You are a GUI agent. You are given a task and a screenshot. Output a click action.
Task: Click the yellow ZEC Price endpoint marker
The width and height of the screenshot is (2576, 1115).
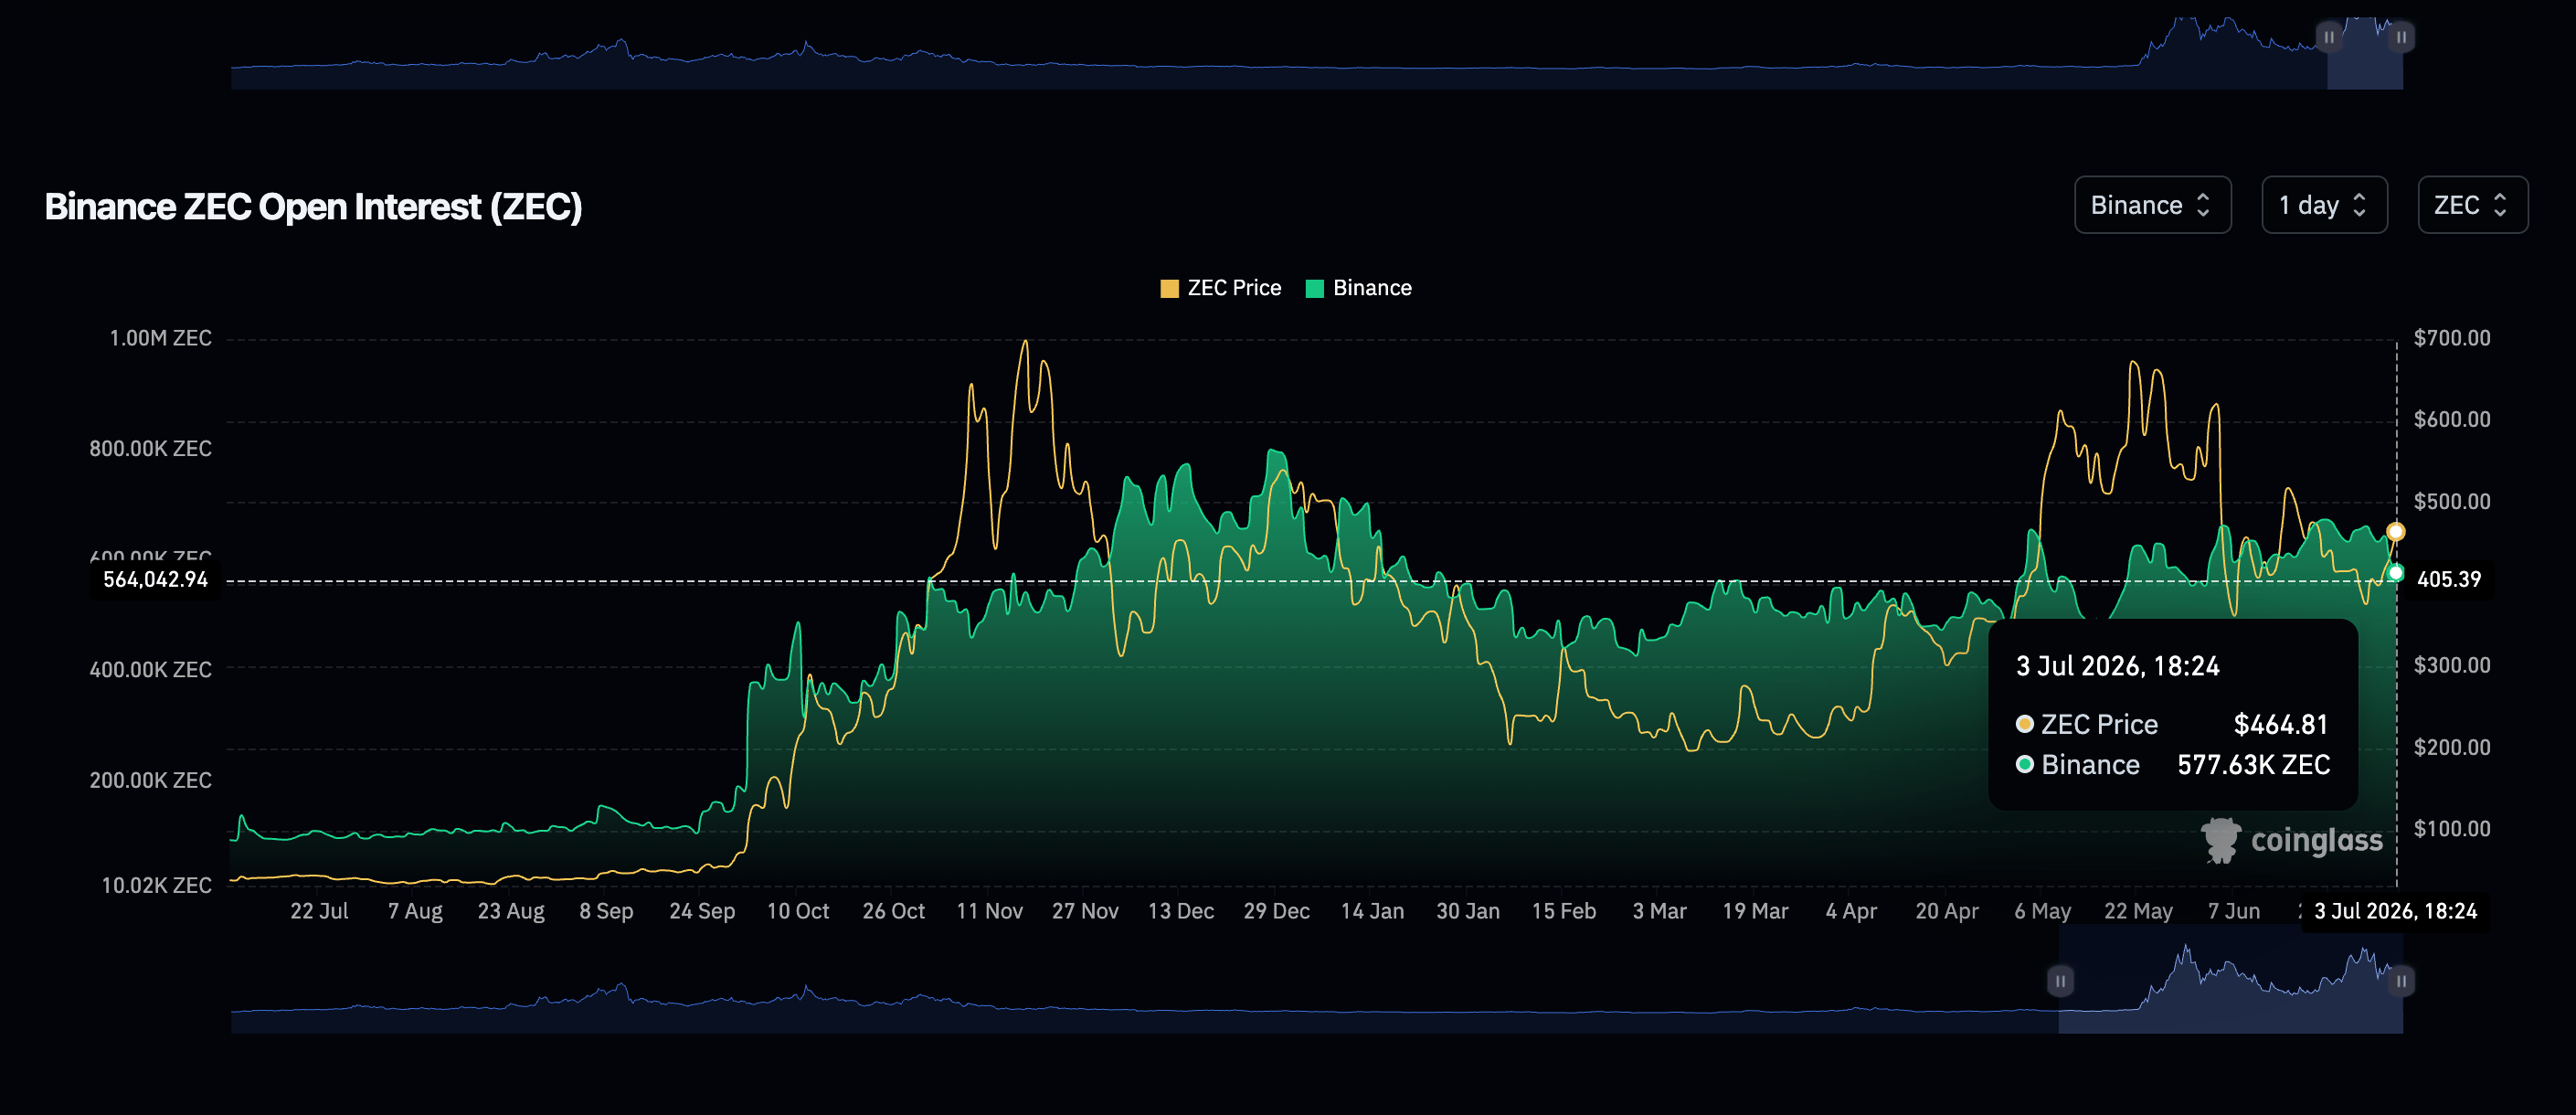coord(2395,531)
